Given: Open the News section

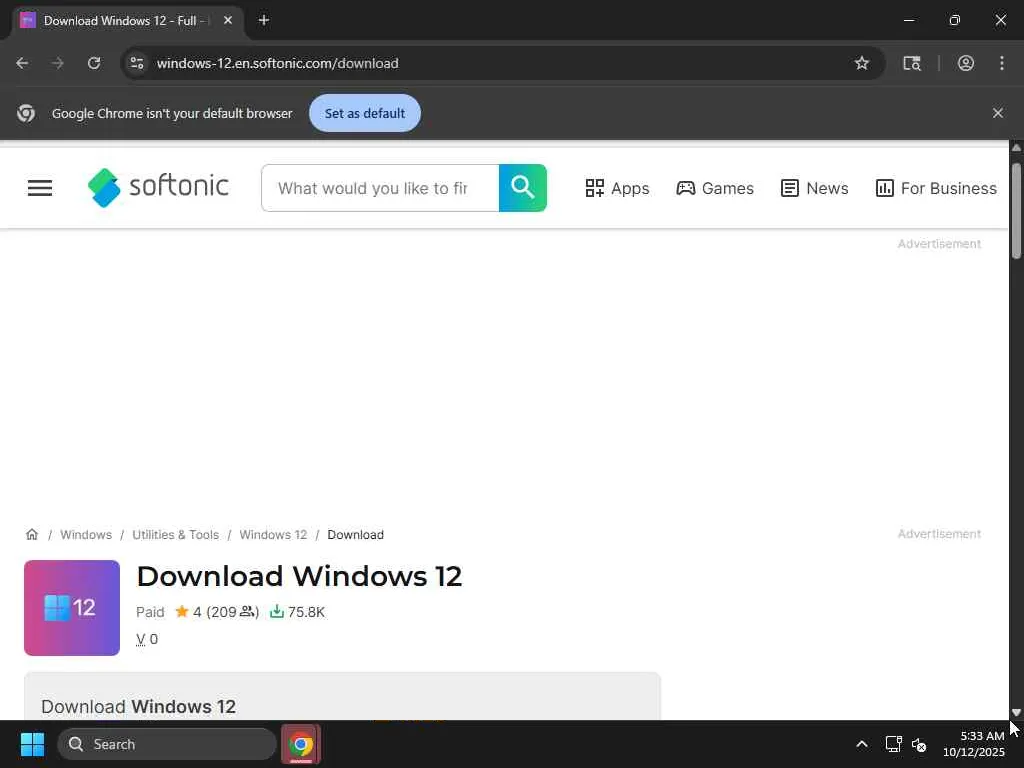Looking at the screenshot, I should point(814,188).
